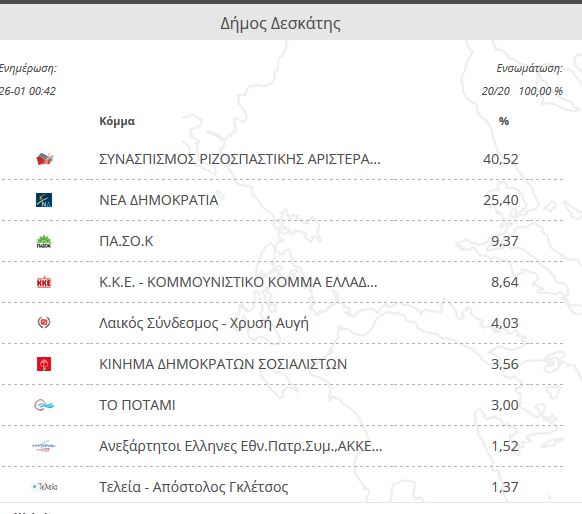
Task: Click the To Potami wave logo
Action: tap(44, 405)
